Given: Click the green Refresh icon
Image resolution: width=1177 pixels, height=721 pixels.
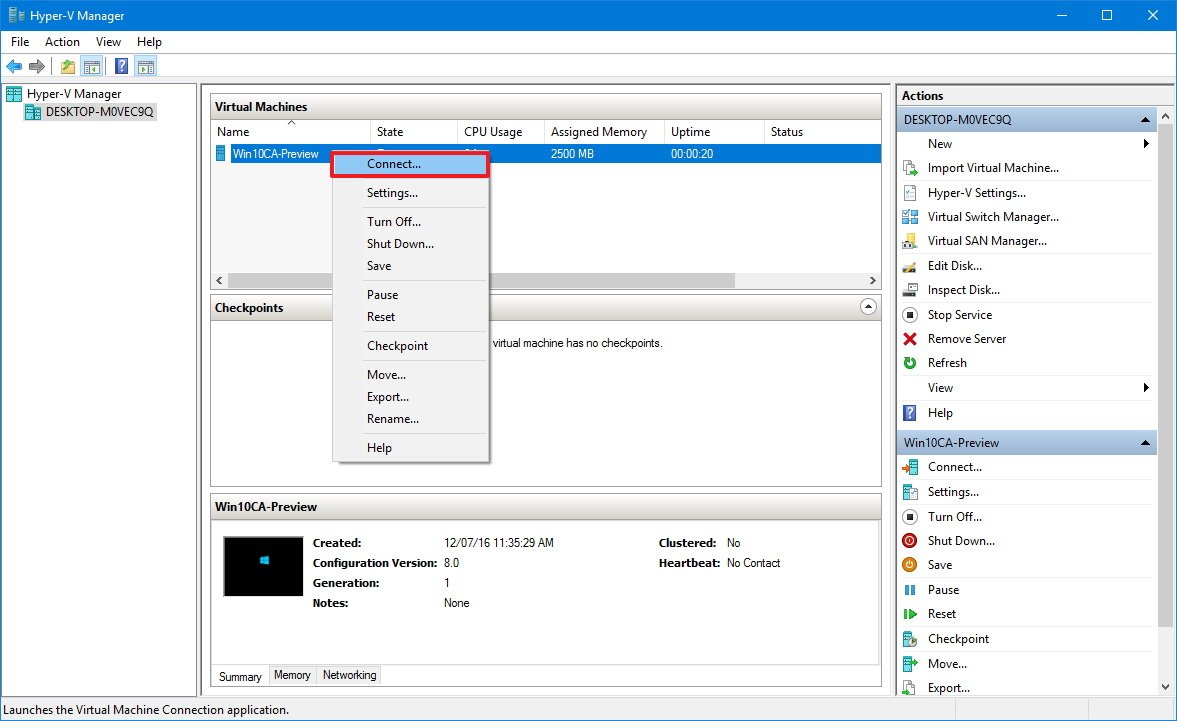Looking at the screenshot, I should tap(910, 363).
